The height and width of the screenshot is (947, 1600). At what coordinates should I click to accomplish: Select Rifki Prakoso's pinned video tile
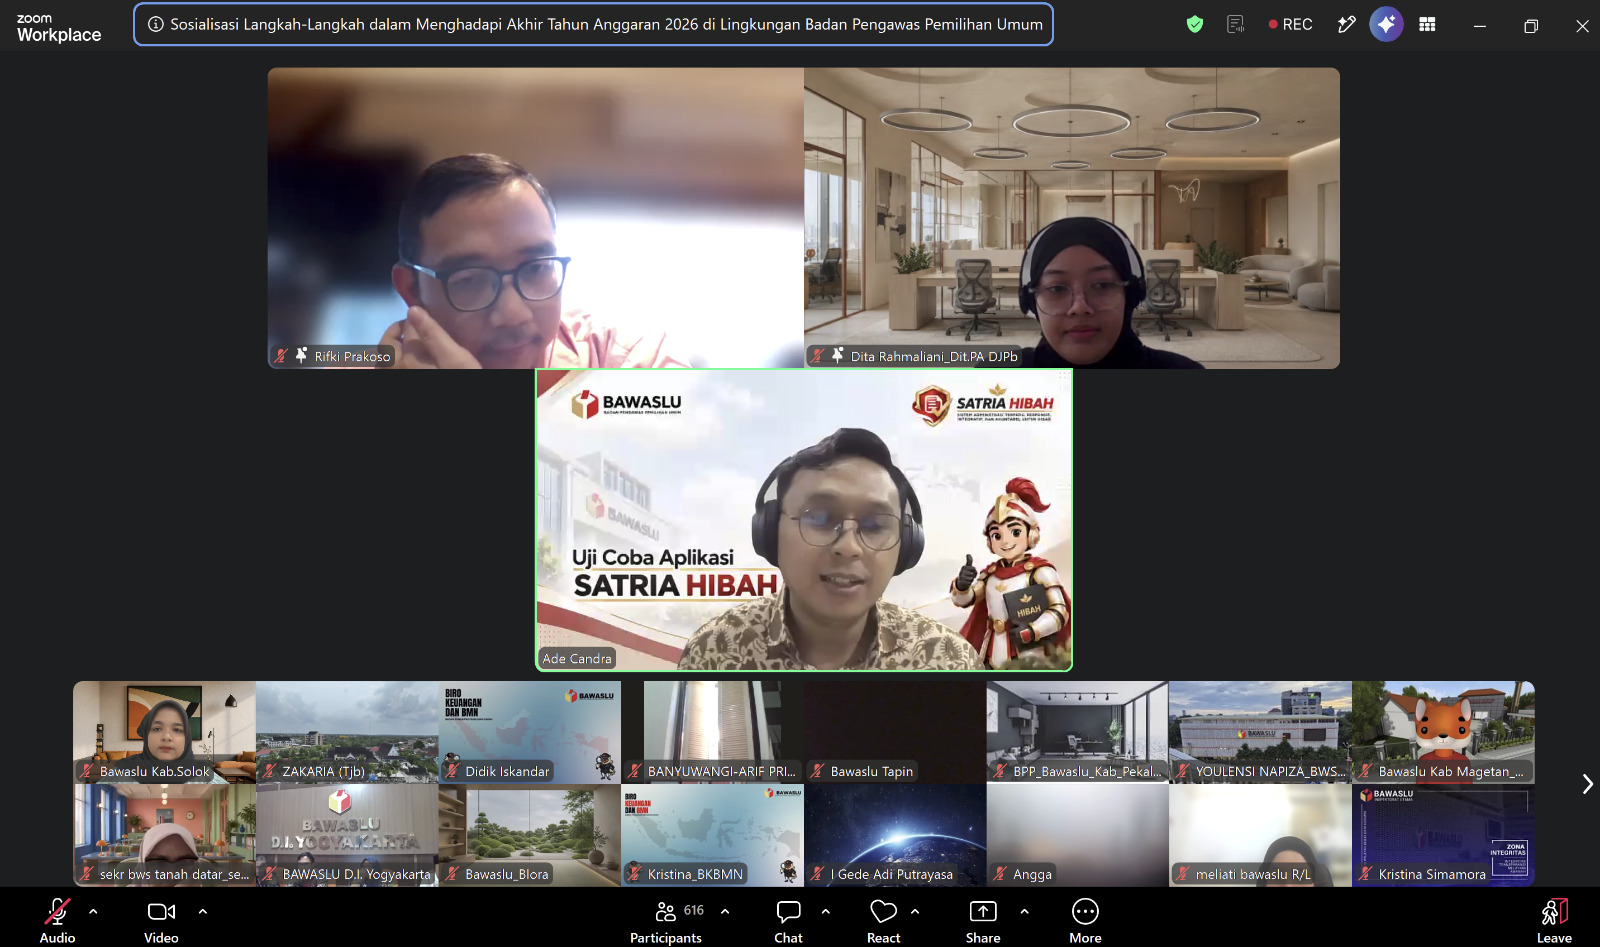click(536, 218)
